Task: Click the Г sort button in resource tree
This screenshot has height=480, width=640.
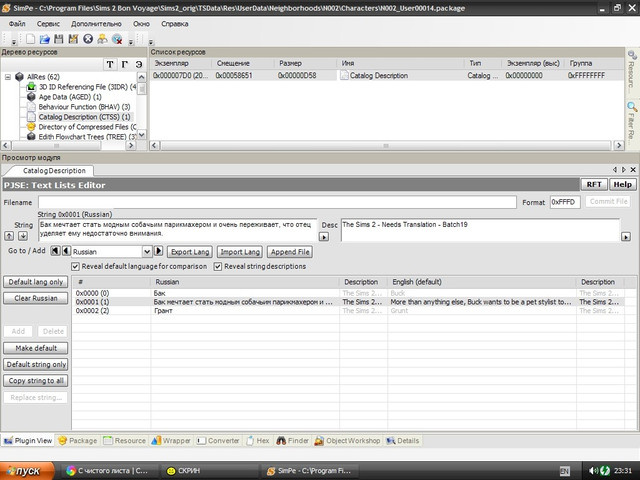Action: click(124, 64)
